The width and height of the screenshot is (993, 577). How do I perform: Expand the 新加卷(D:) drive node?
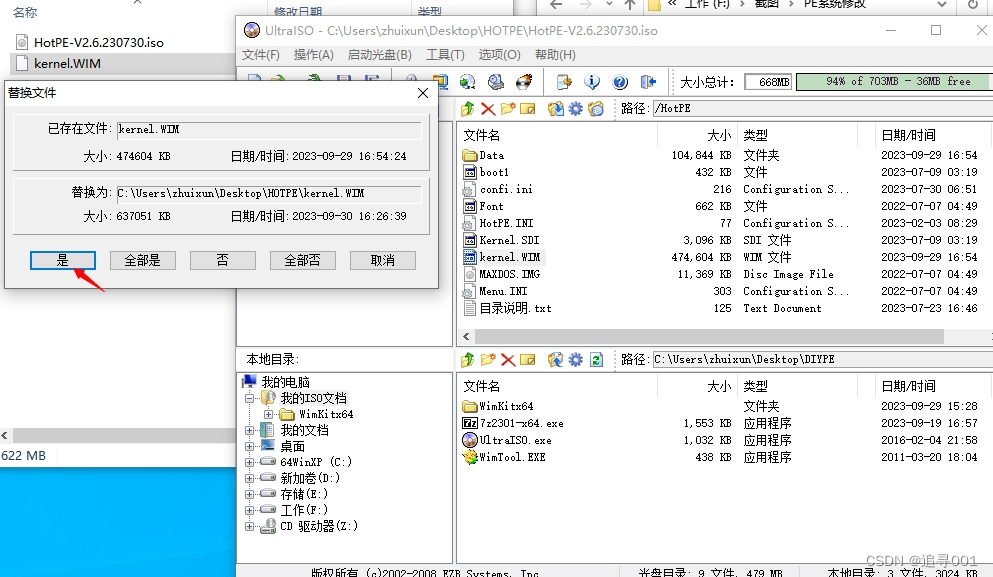click(x=250, y=478)
